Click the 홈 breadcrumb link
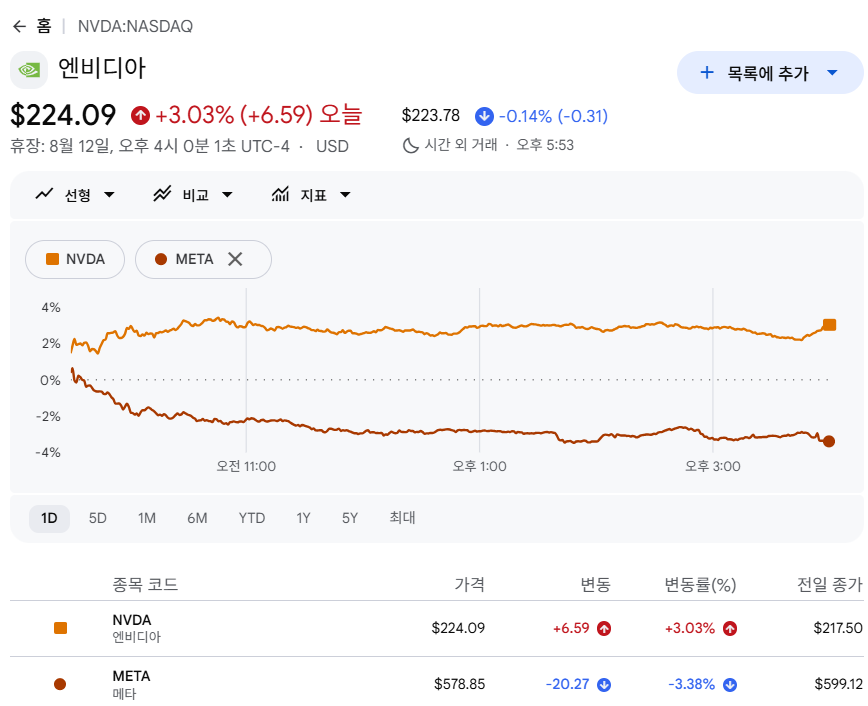 click(44, 26)
